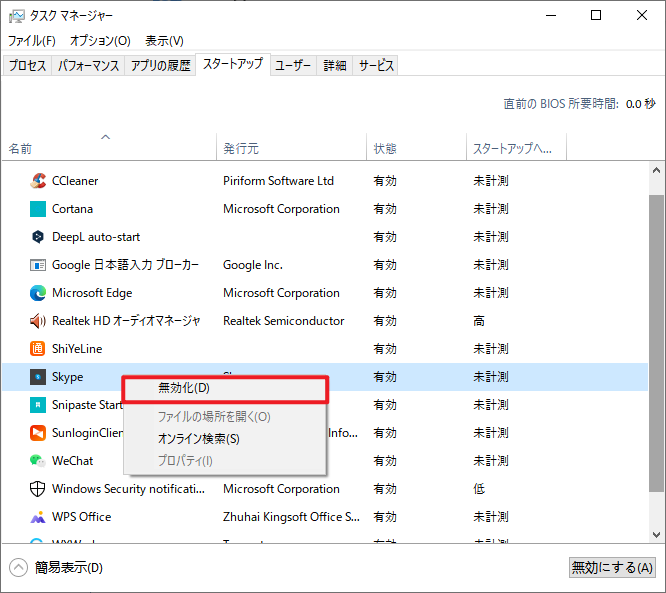Click Piriform Software Ltd publisher cell
Viewport: 666px width, 593px height.
click(279, 181)
